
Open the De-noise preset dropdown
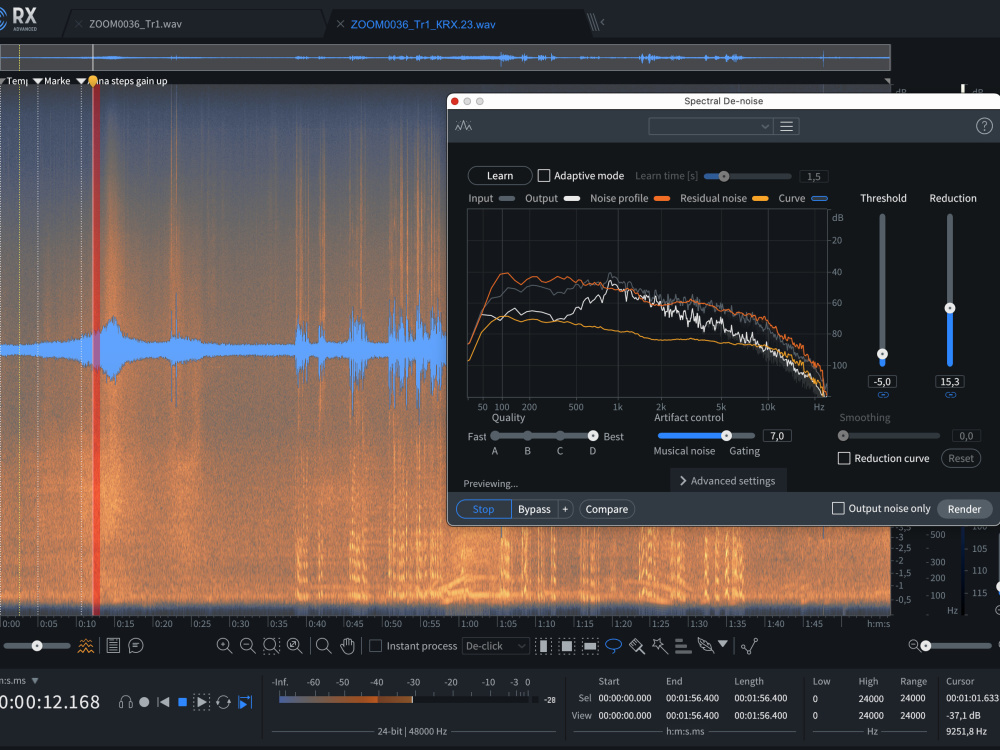(x=710, y=126)
